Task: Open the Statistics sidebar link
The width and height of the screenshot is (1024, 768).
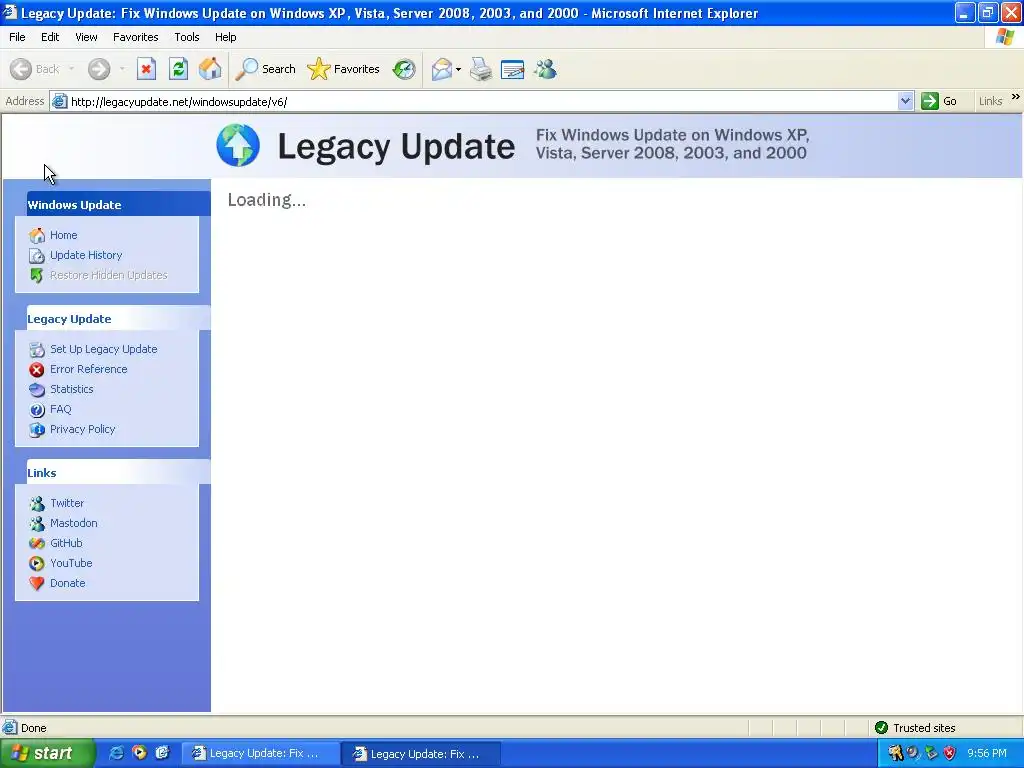Action: tap(71, 389)
